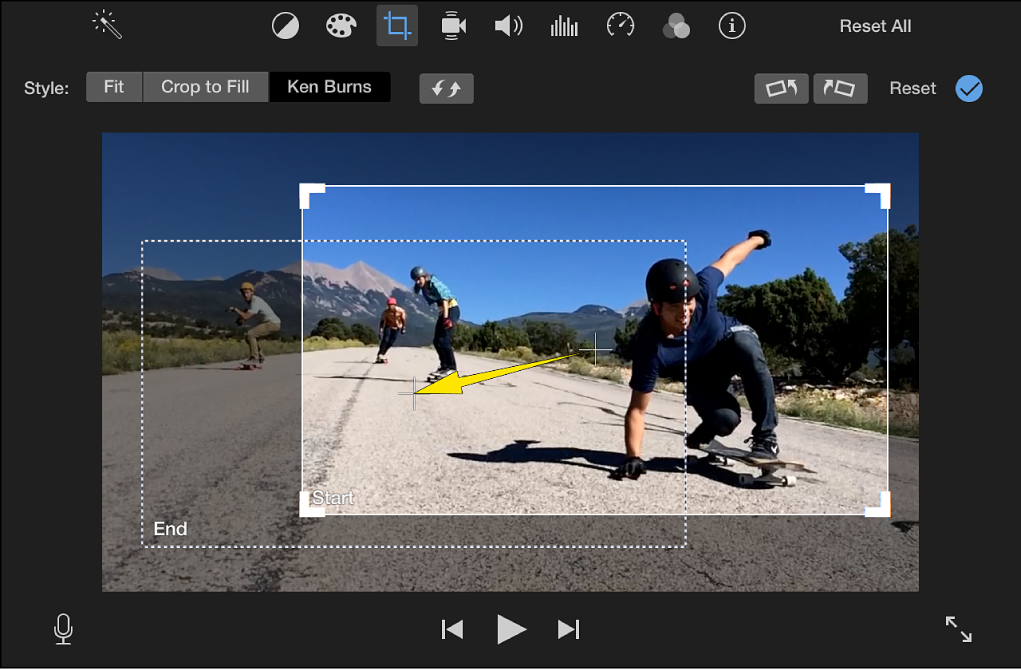Rotate the clip counterclockwise

point(781,88)
